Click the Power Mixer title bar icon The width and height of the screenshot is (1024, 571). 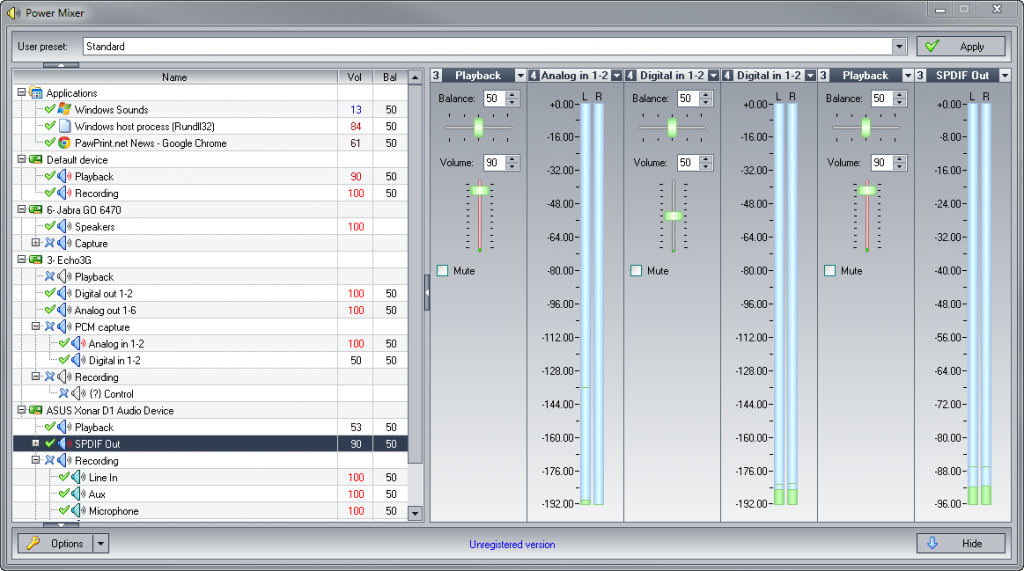13,12
